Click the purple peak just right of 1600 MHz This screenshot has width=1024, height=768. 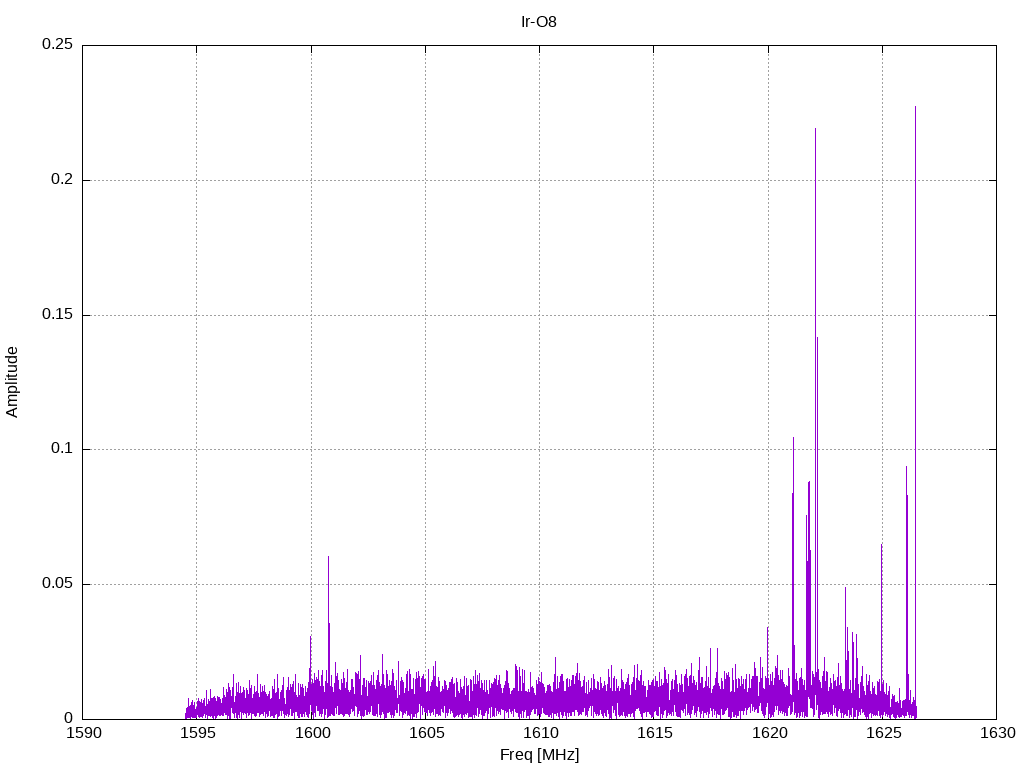click(x=328, y=558)
